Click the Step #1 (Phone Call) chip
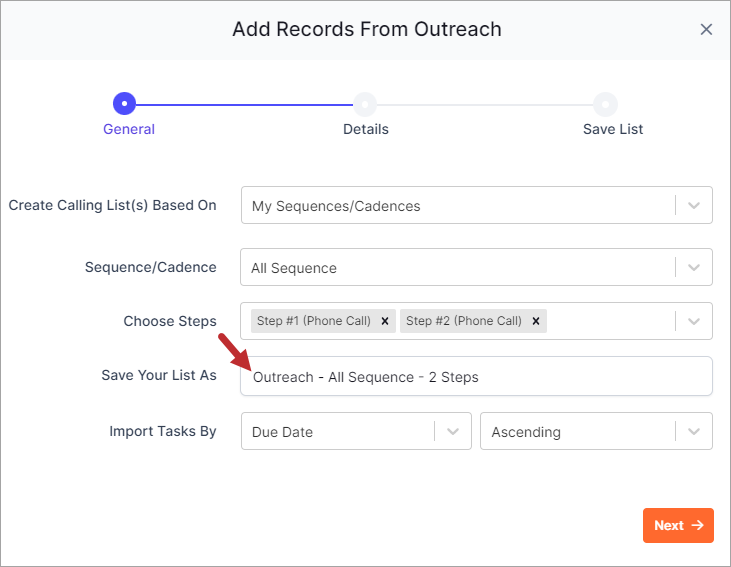Screen dimensions: 731x567 click(x=313, y=321)
